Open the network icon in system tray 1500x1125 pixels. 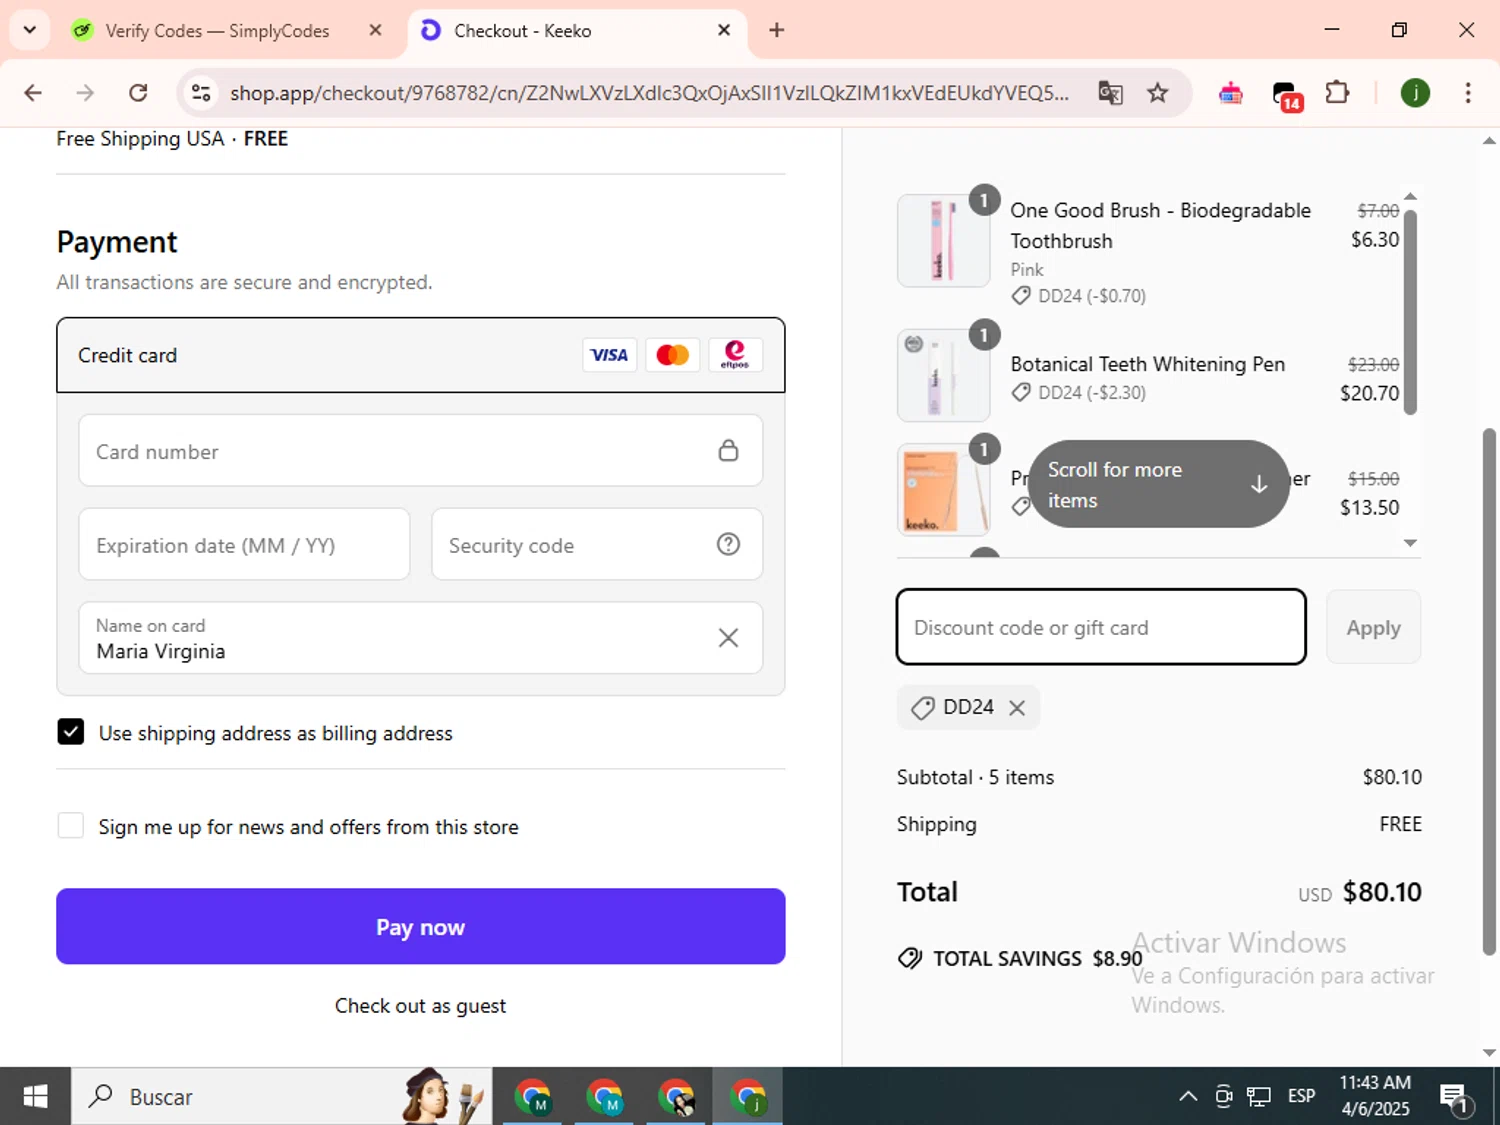coord(1258,1096)
